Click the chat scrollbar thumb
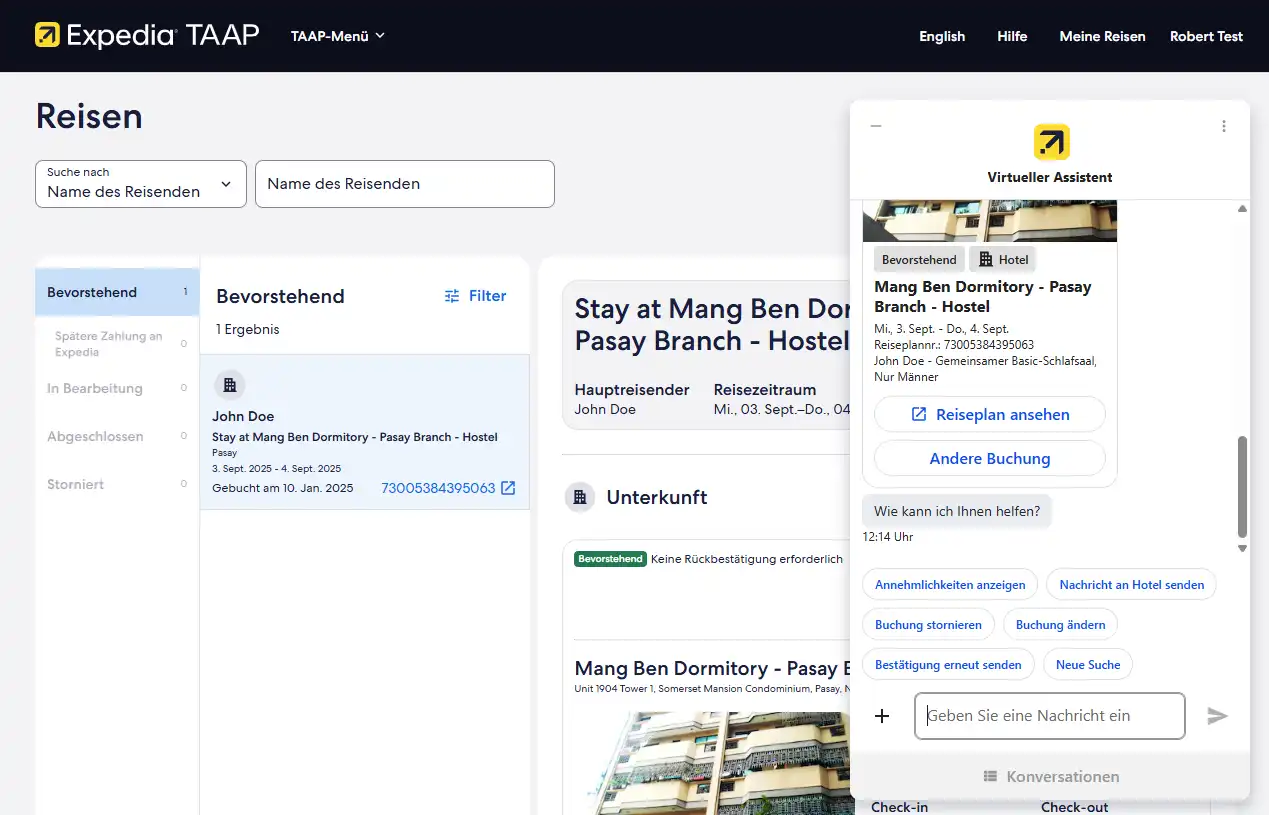Viewport: 1269px width, 815px height. pos(1242,486)
